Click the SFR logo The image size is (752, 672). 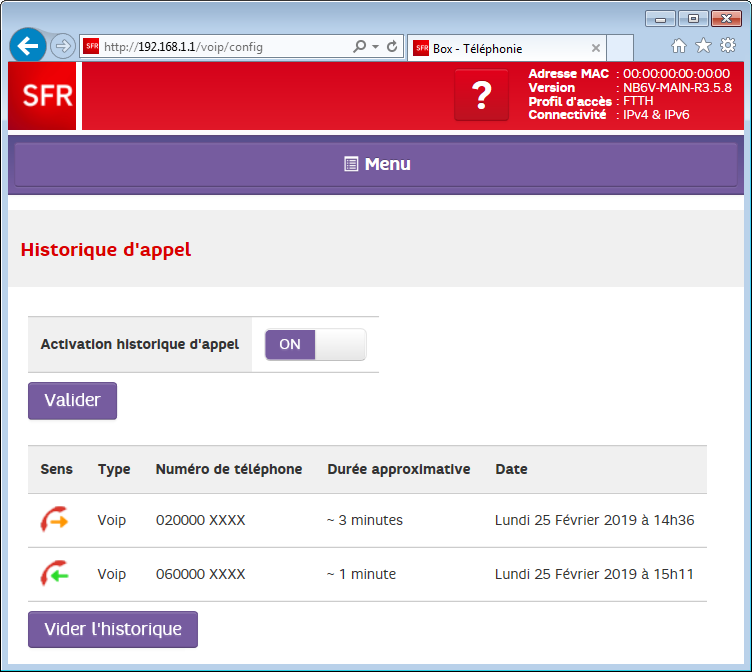(41, 97)
